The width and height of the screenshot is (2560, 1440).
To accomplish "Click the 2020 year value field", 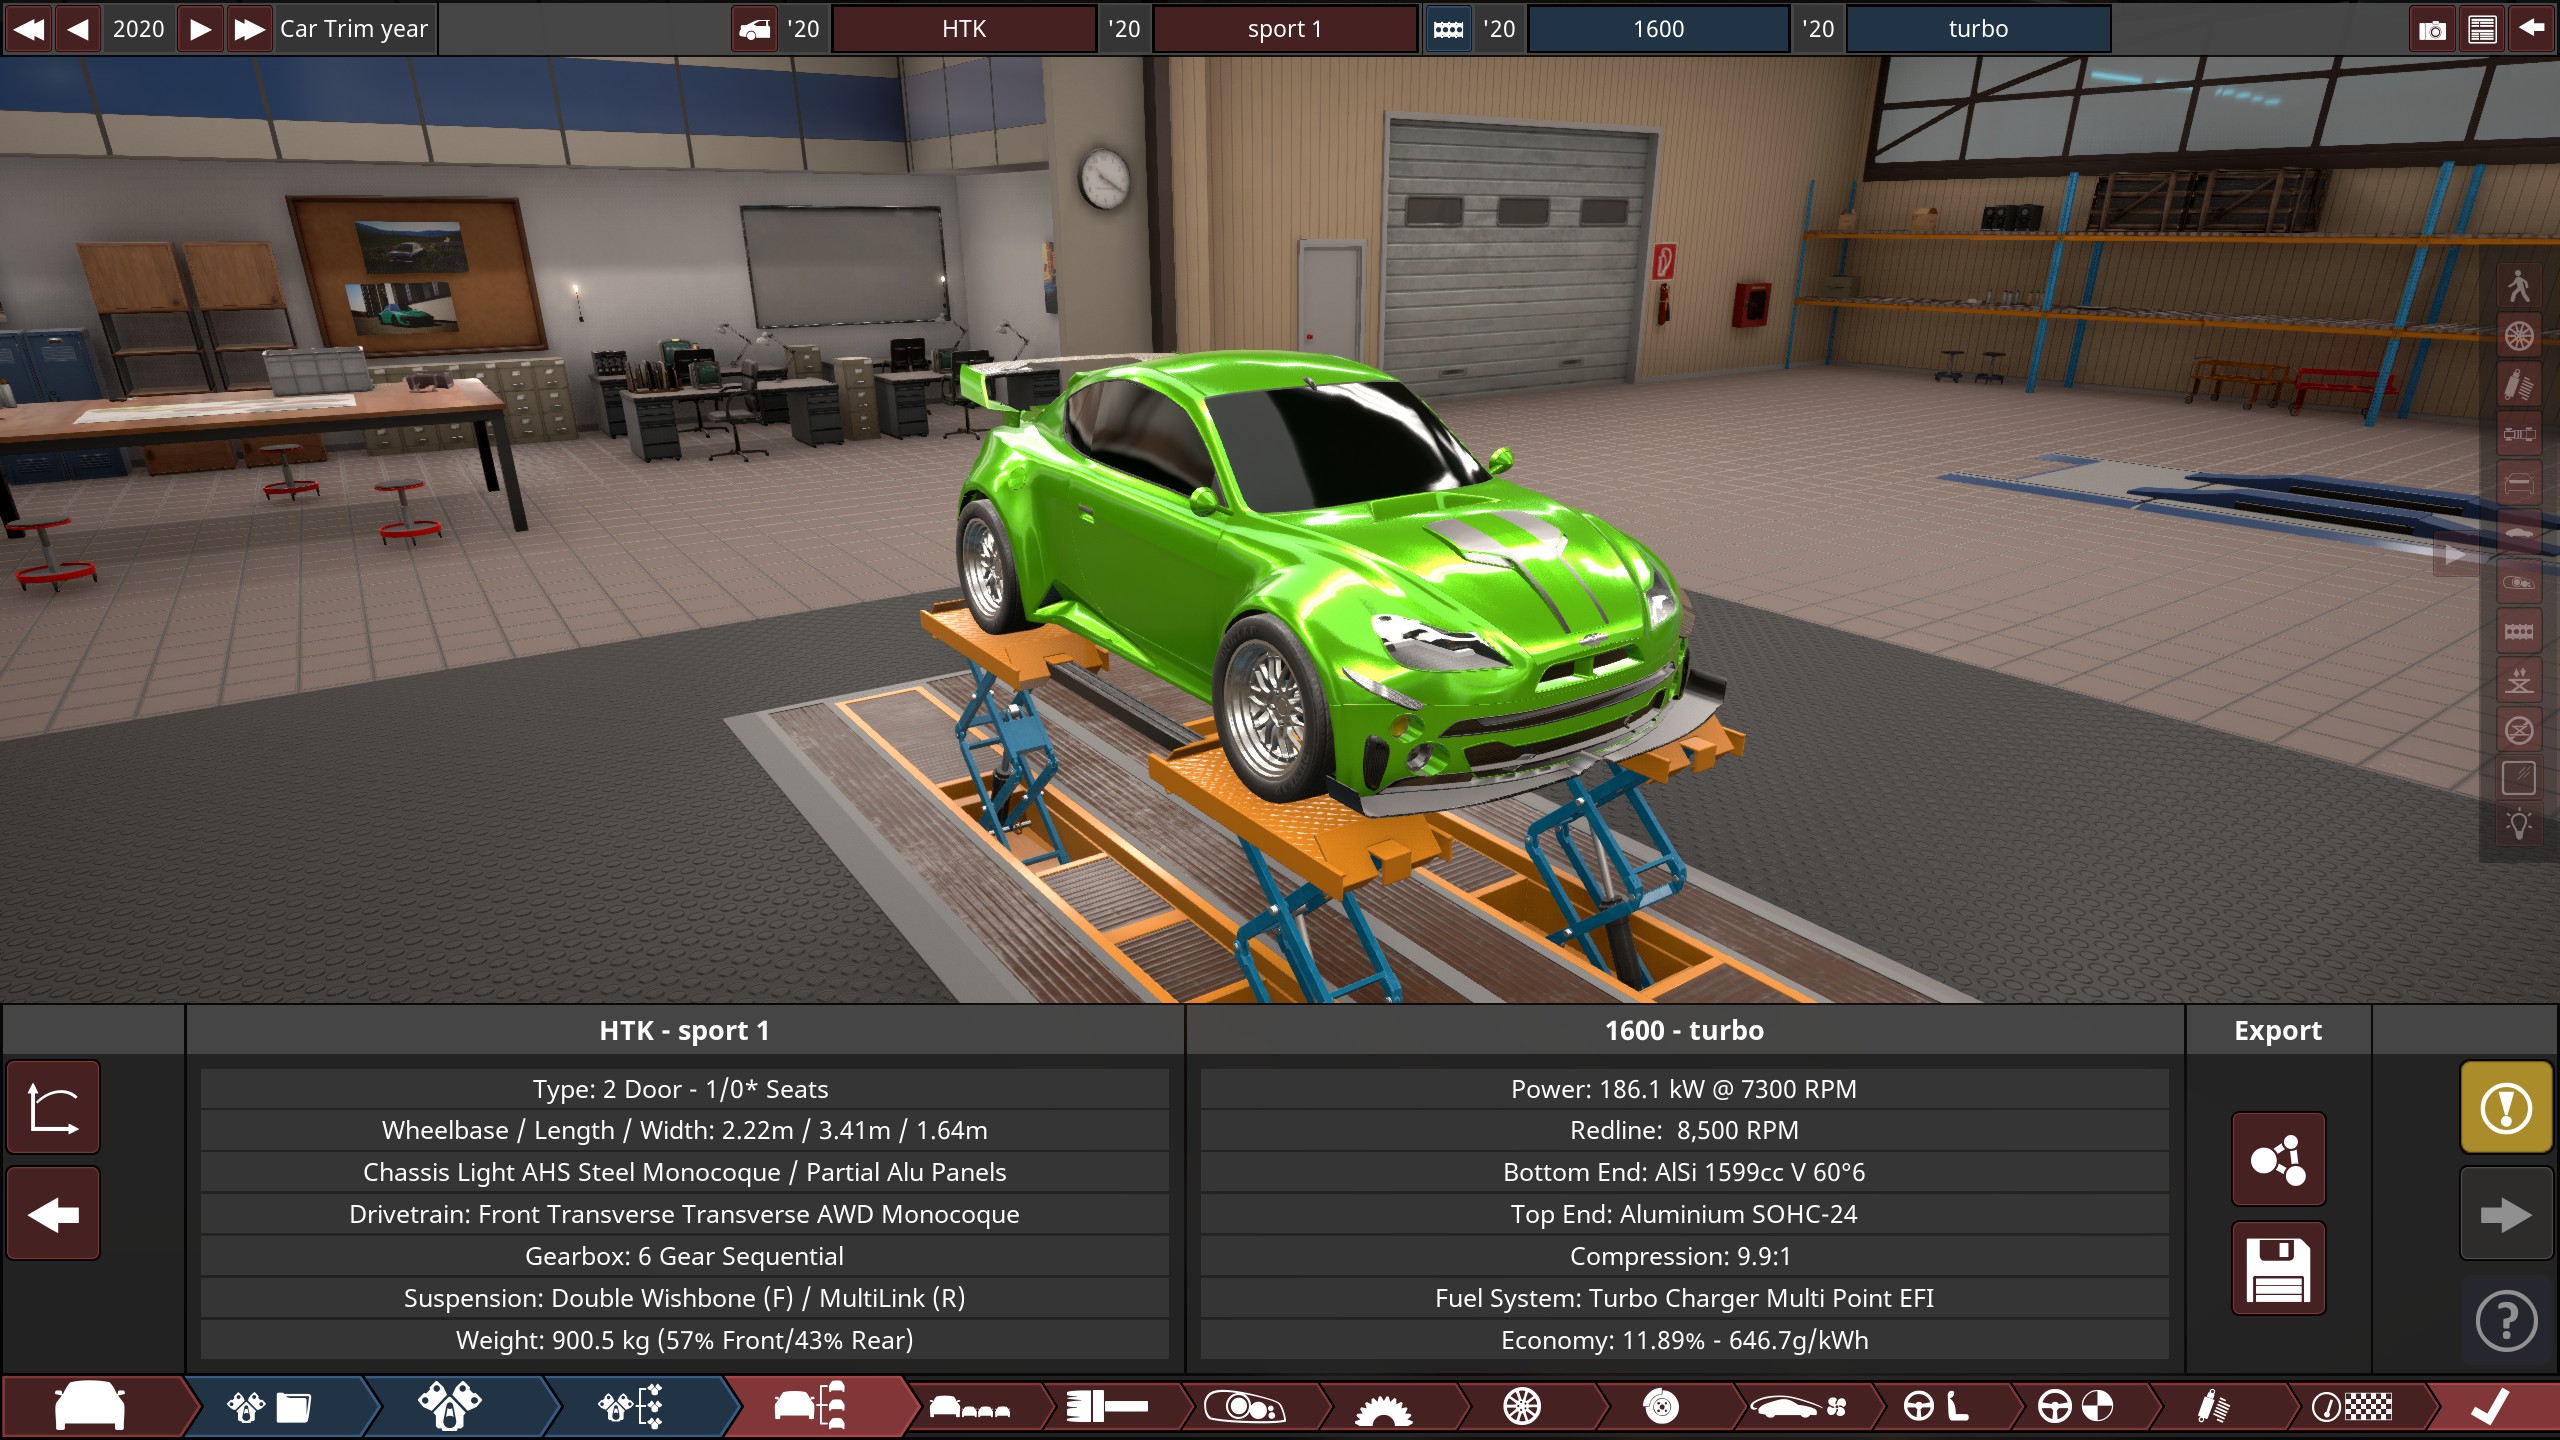I will coord(138,28).
